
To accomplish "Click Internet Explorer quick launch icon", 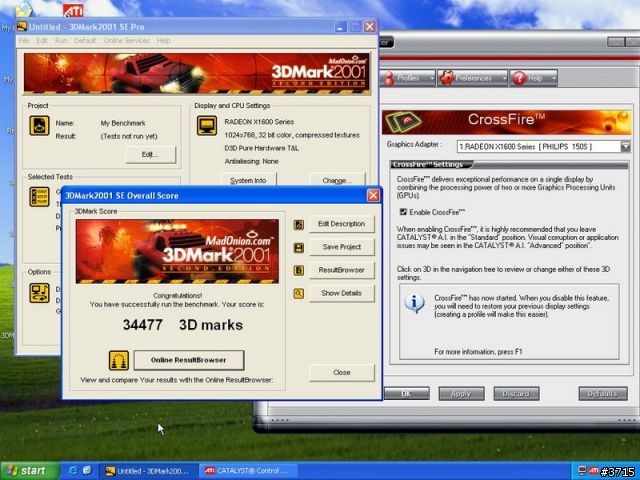I will [73, 471].
